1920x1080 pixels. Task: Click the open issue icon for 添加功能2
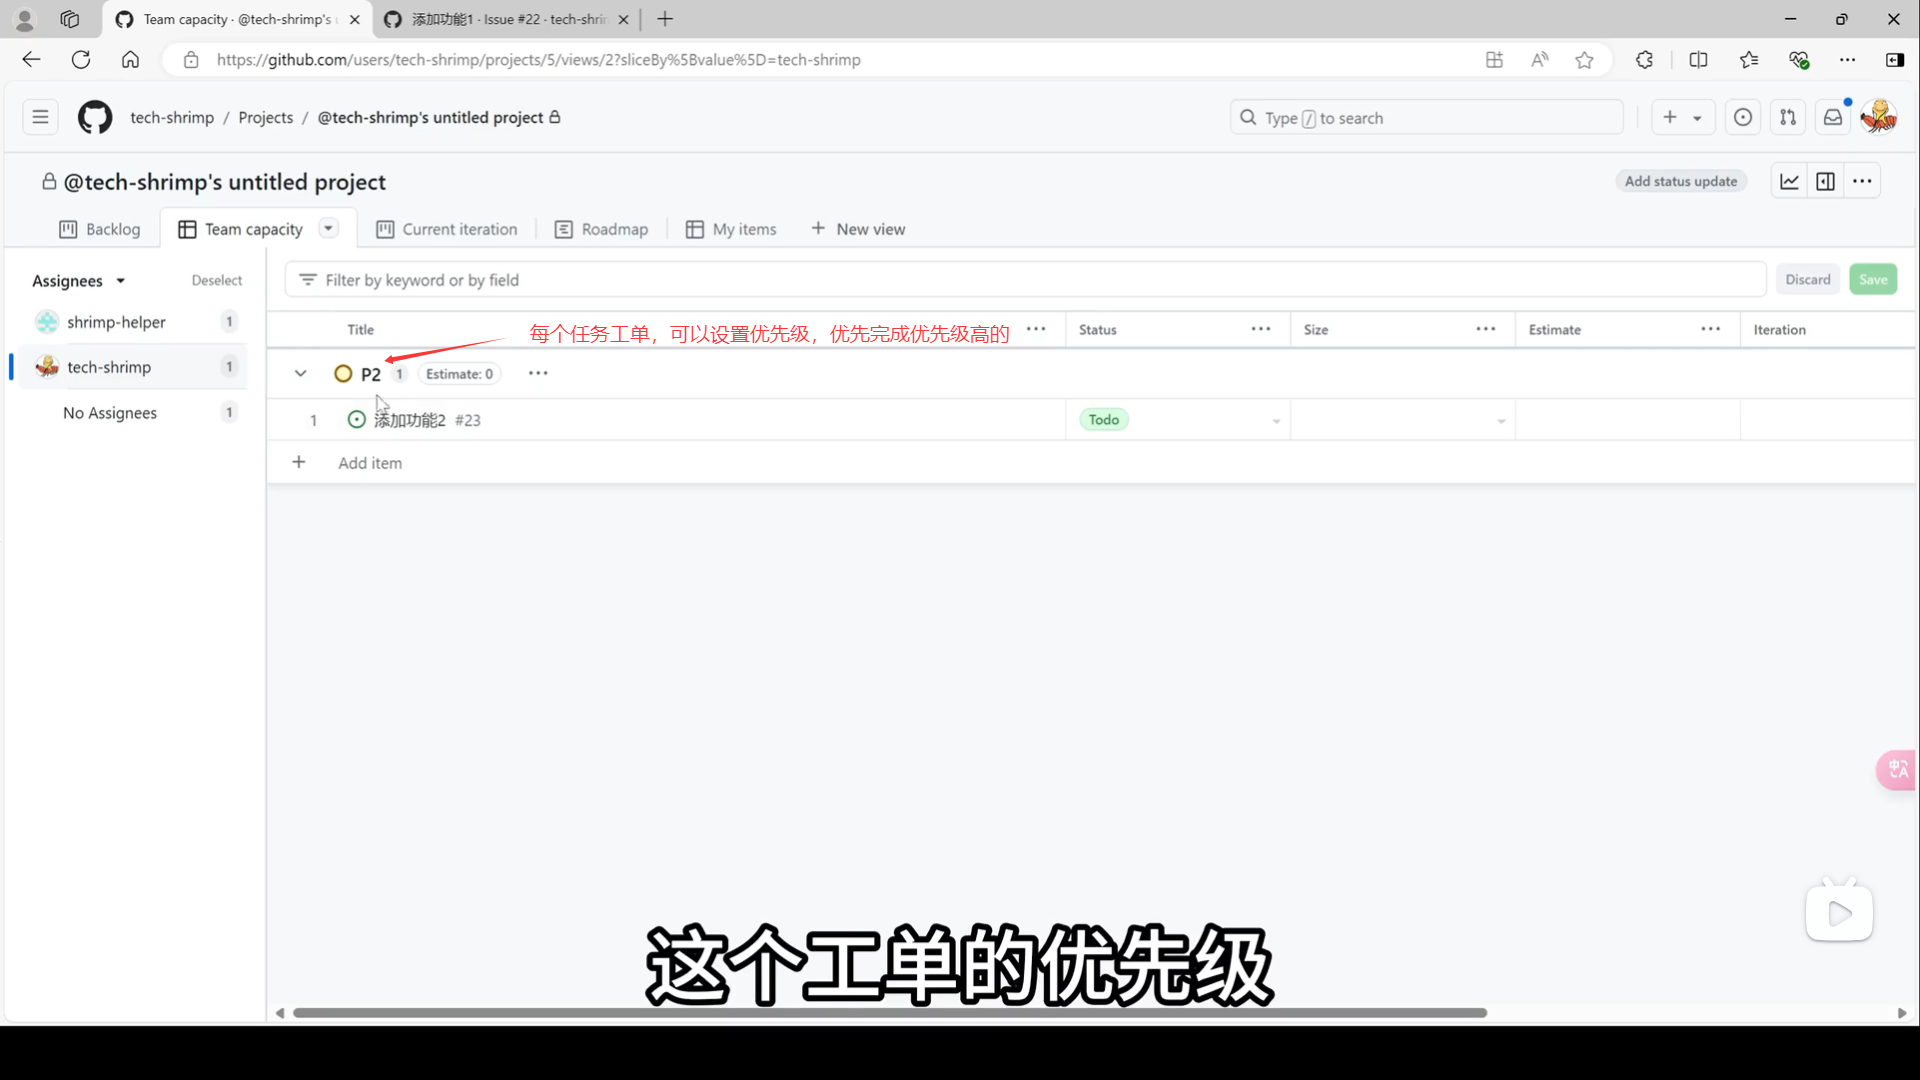pyautogui.click(x=356, y=420)
